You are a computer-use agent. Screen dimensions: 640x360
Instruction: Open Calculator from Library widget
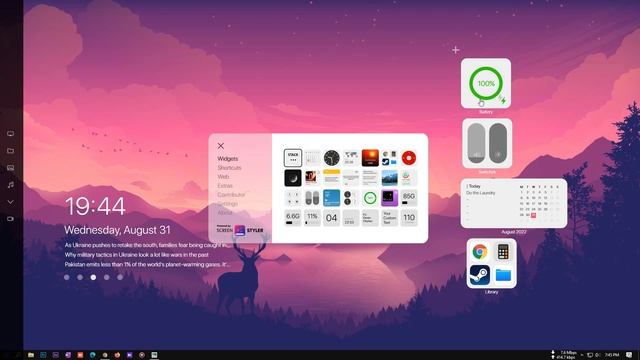[x=503, y=252]
